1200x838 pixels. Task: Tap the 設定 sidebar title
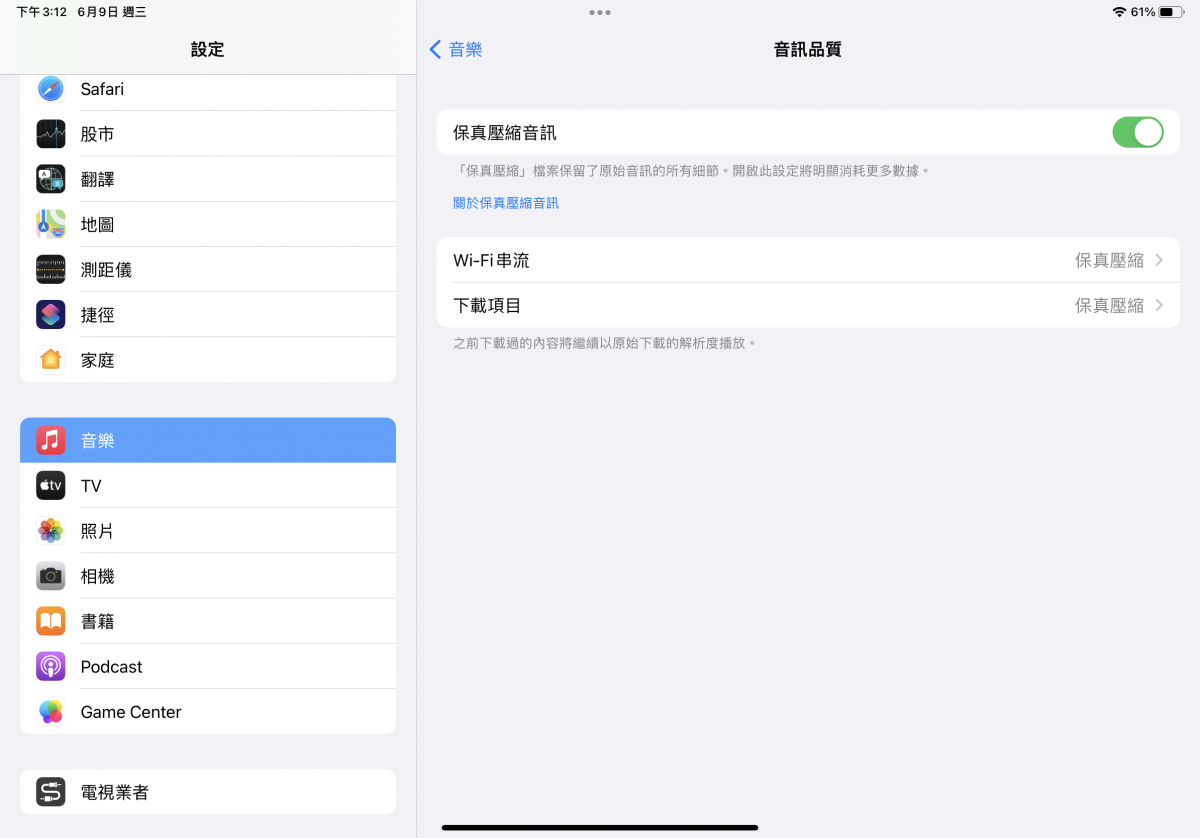[208, 49]
